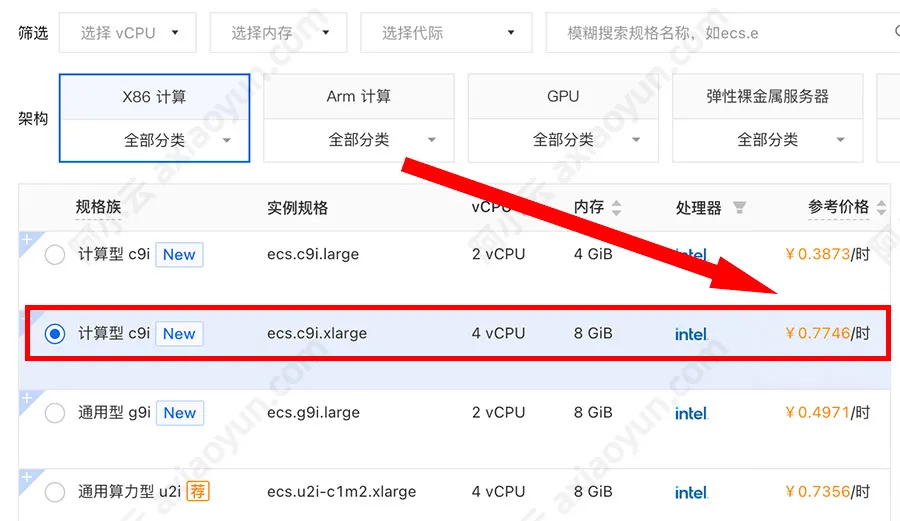This screenshot has width=900, height=521.
Task: Click the Intel logo in ecs.c9i.large row
Action: click(x=691, y=255)
